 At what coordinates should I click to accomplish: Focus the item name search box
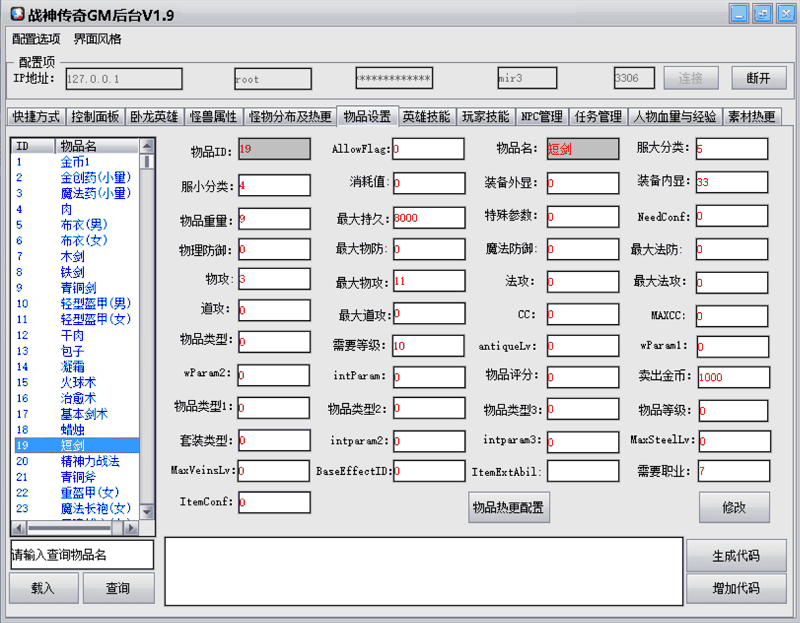81,554
